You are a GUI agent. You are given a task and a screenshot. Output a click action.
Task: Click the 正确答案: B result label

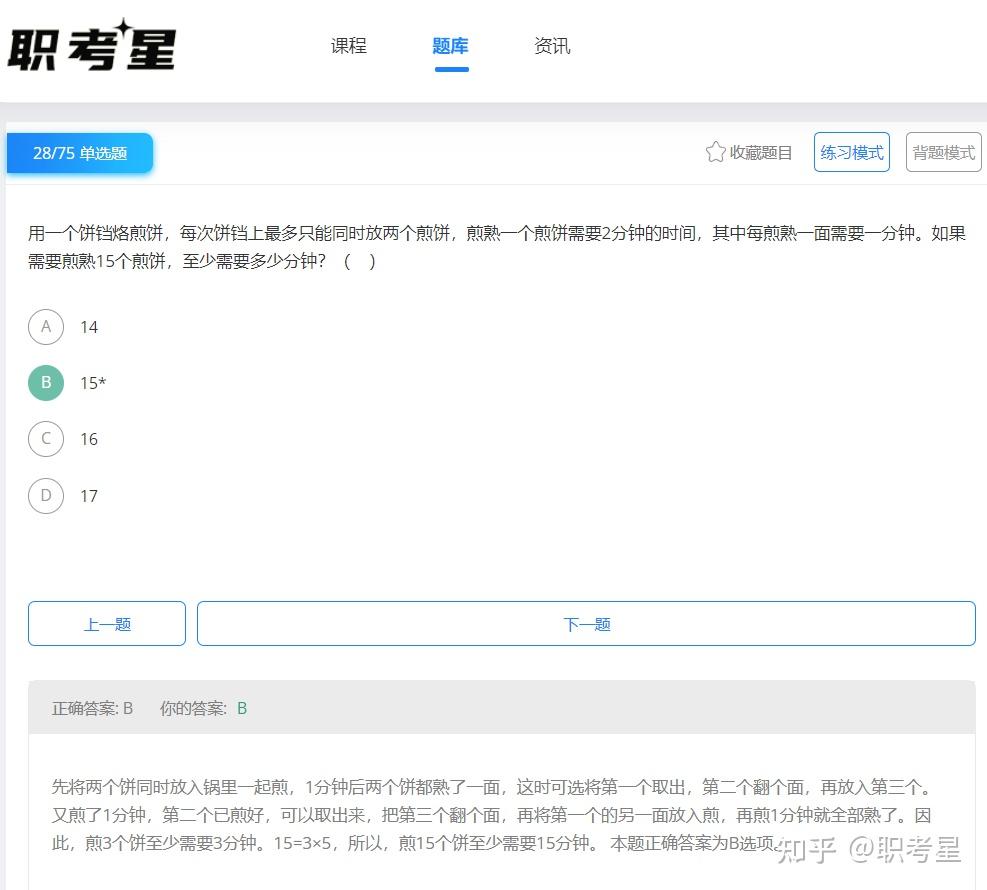pyautogui.click(x=91, y=707)
